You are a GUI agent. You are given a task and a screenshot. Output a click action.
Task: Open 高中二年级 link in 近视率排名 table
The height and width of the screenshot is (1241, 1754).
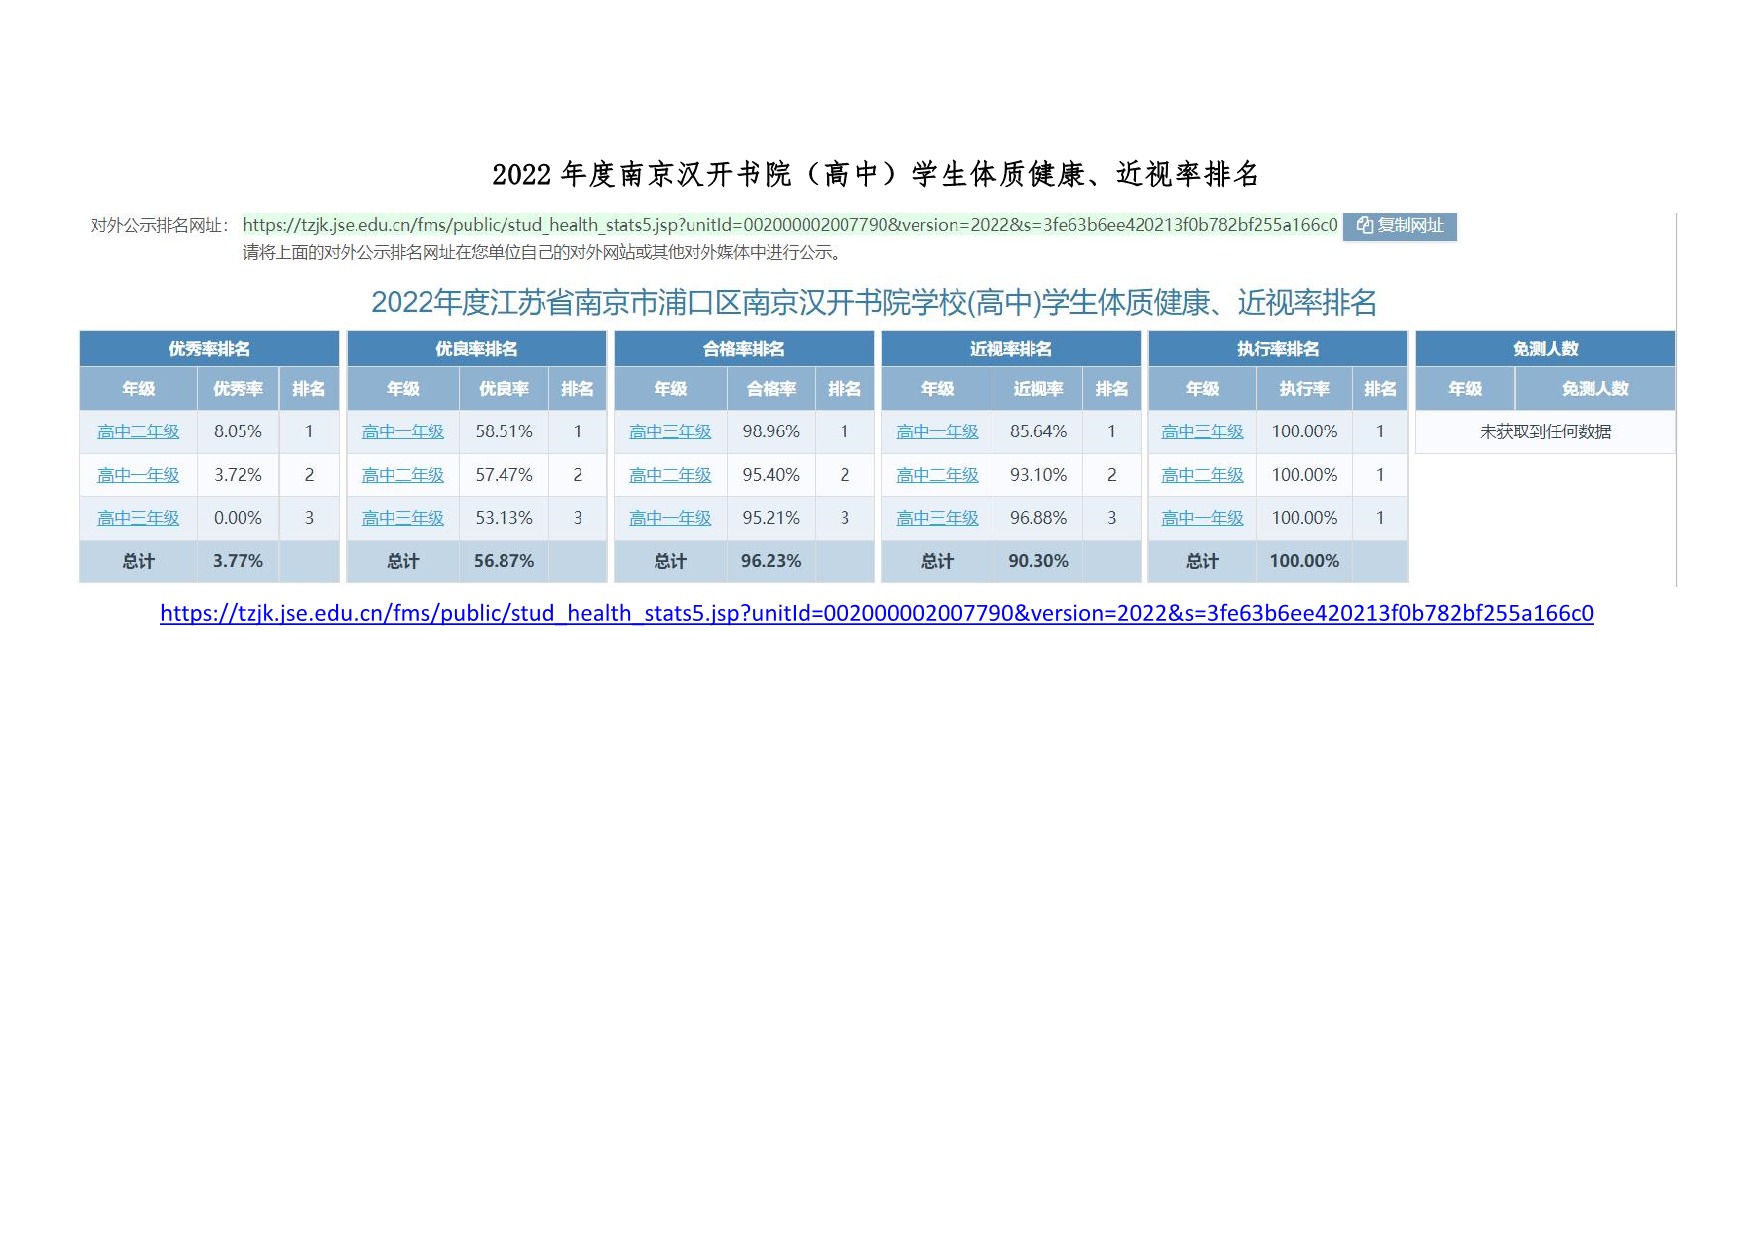pyautogui.click(x=937, y=475)
